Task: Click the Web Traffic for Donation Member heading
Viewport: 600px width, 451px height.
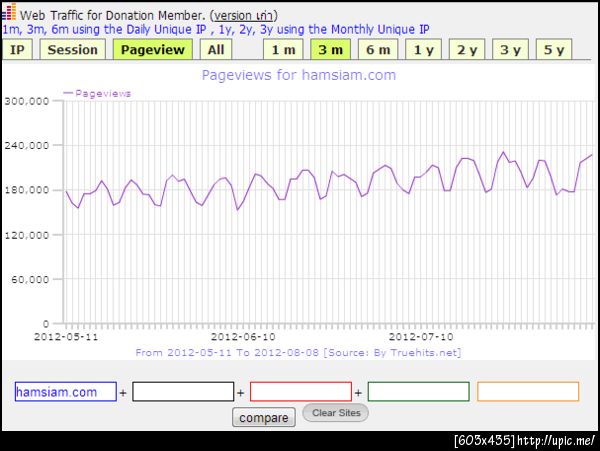Action: point(112,16)
